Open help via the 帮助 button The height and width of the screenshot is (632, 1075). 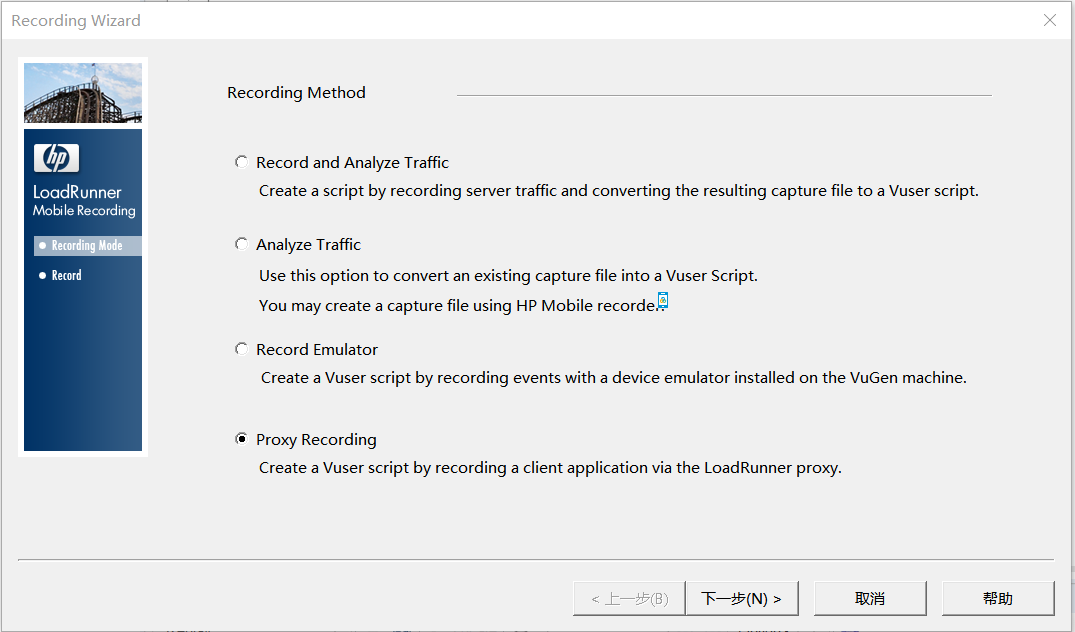[x=998, y=598]
